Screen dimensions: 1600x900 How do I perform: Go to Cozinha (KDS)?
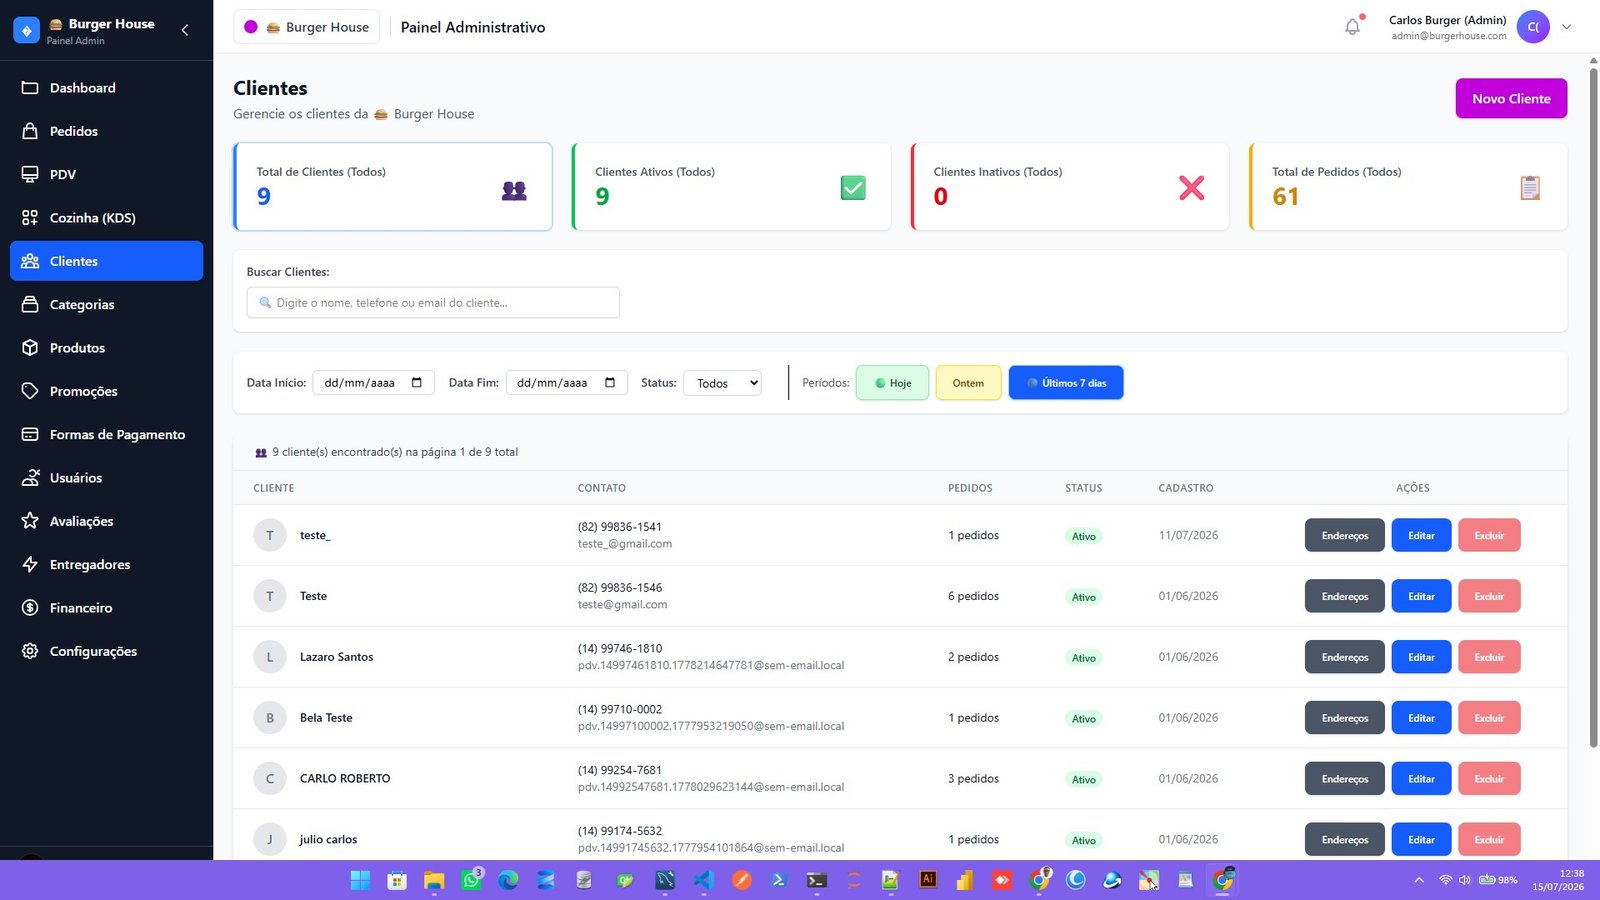pyautogui.click(x=106, y=218)
